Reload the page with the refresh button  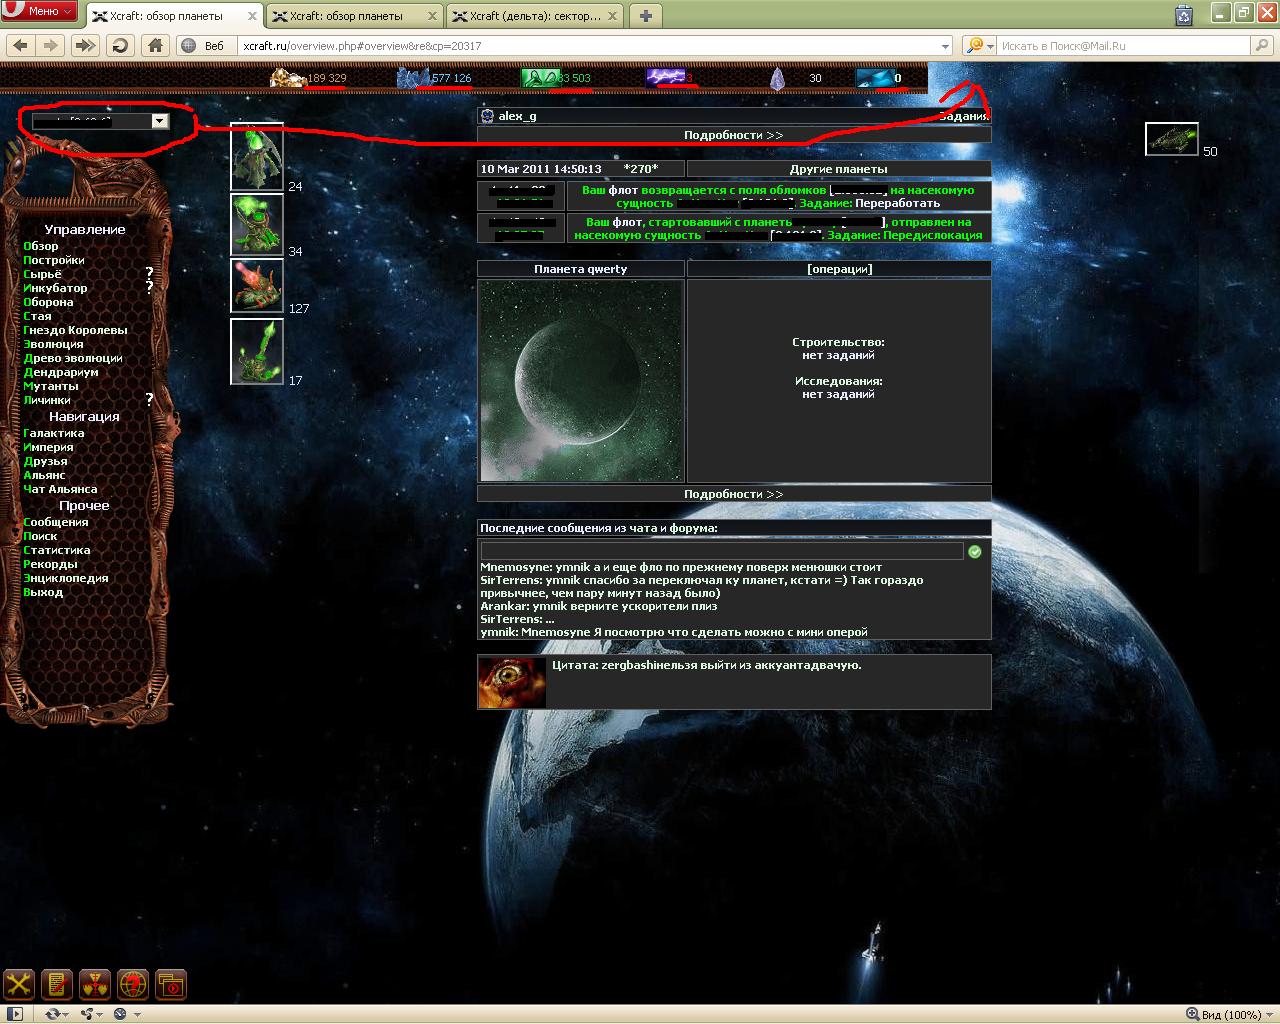pyautogui.click(x=120, y=45)
